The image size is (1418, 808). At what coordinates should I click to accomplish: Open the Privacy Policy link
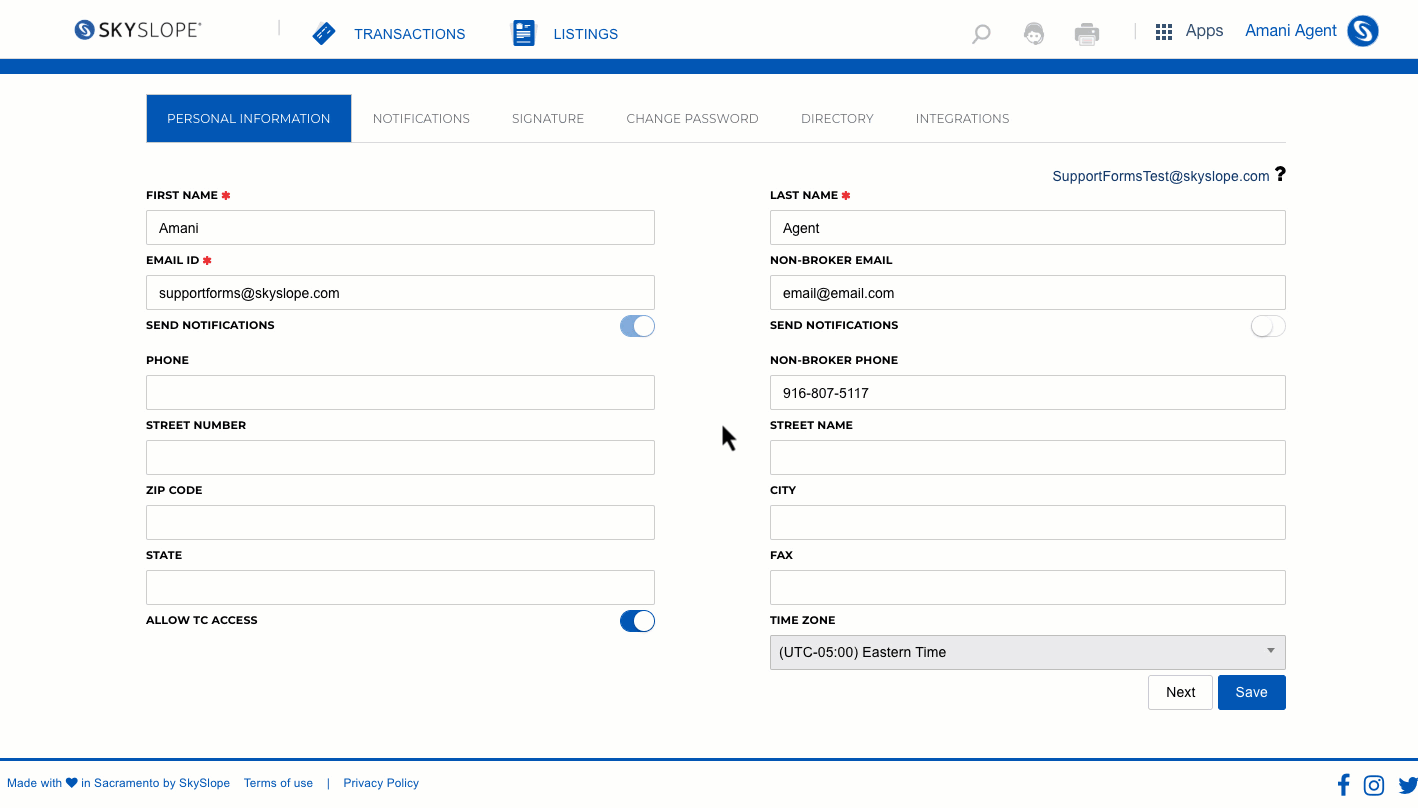point(381,783)
